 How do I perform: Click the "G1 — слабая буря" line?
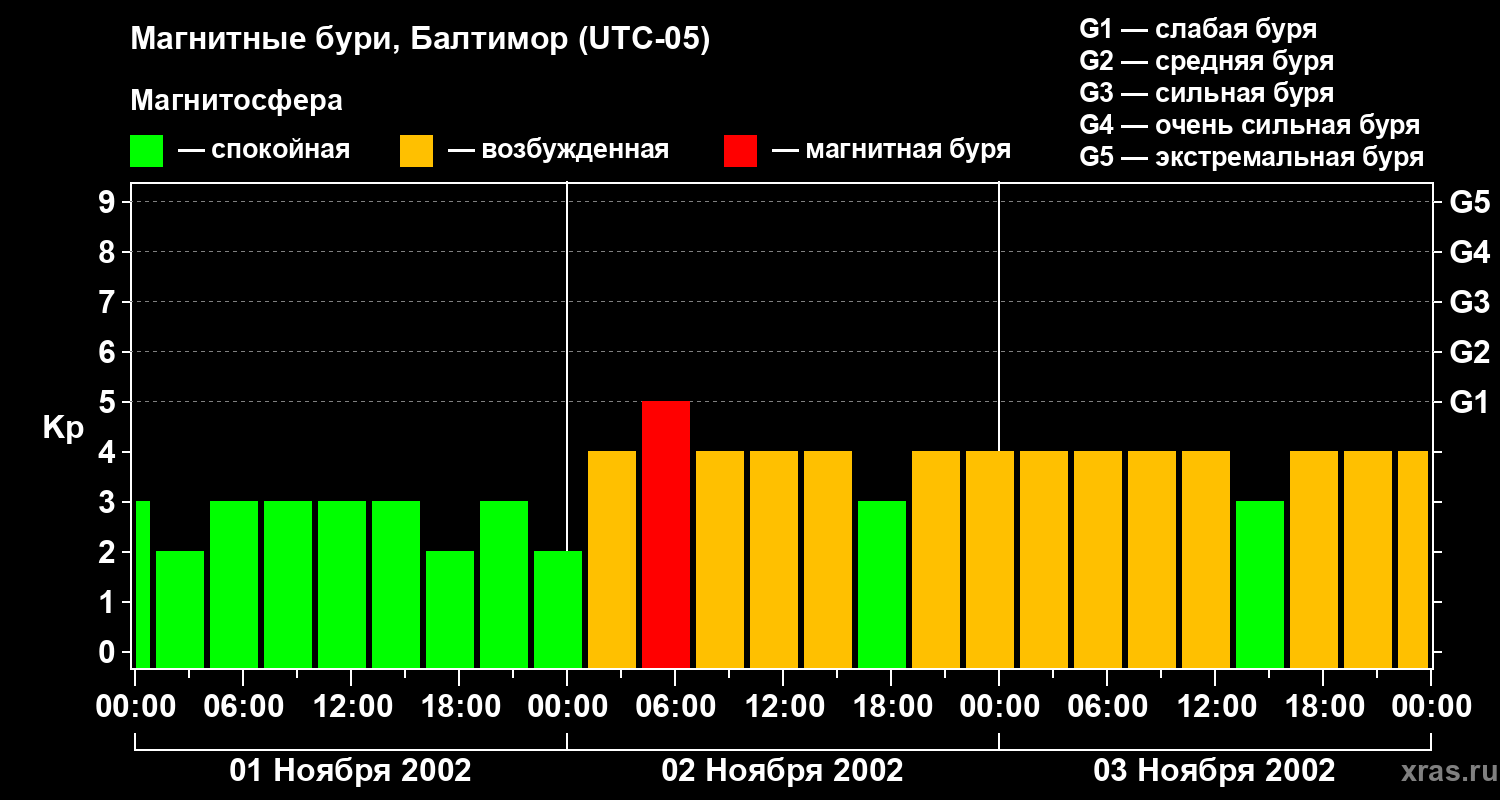1198,29
